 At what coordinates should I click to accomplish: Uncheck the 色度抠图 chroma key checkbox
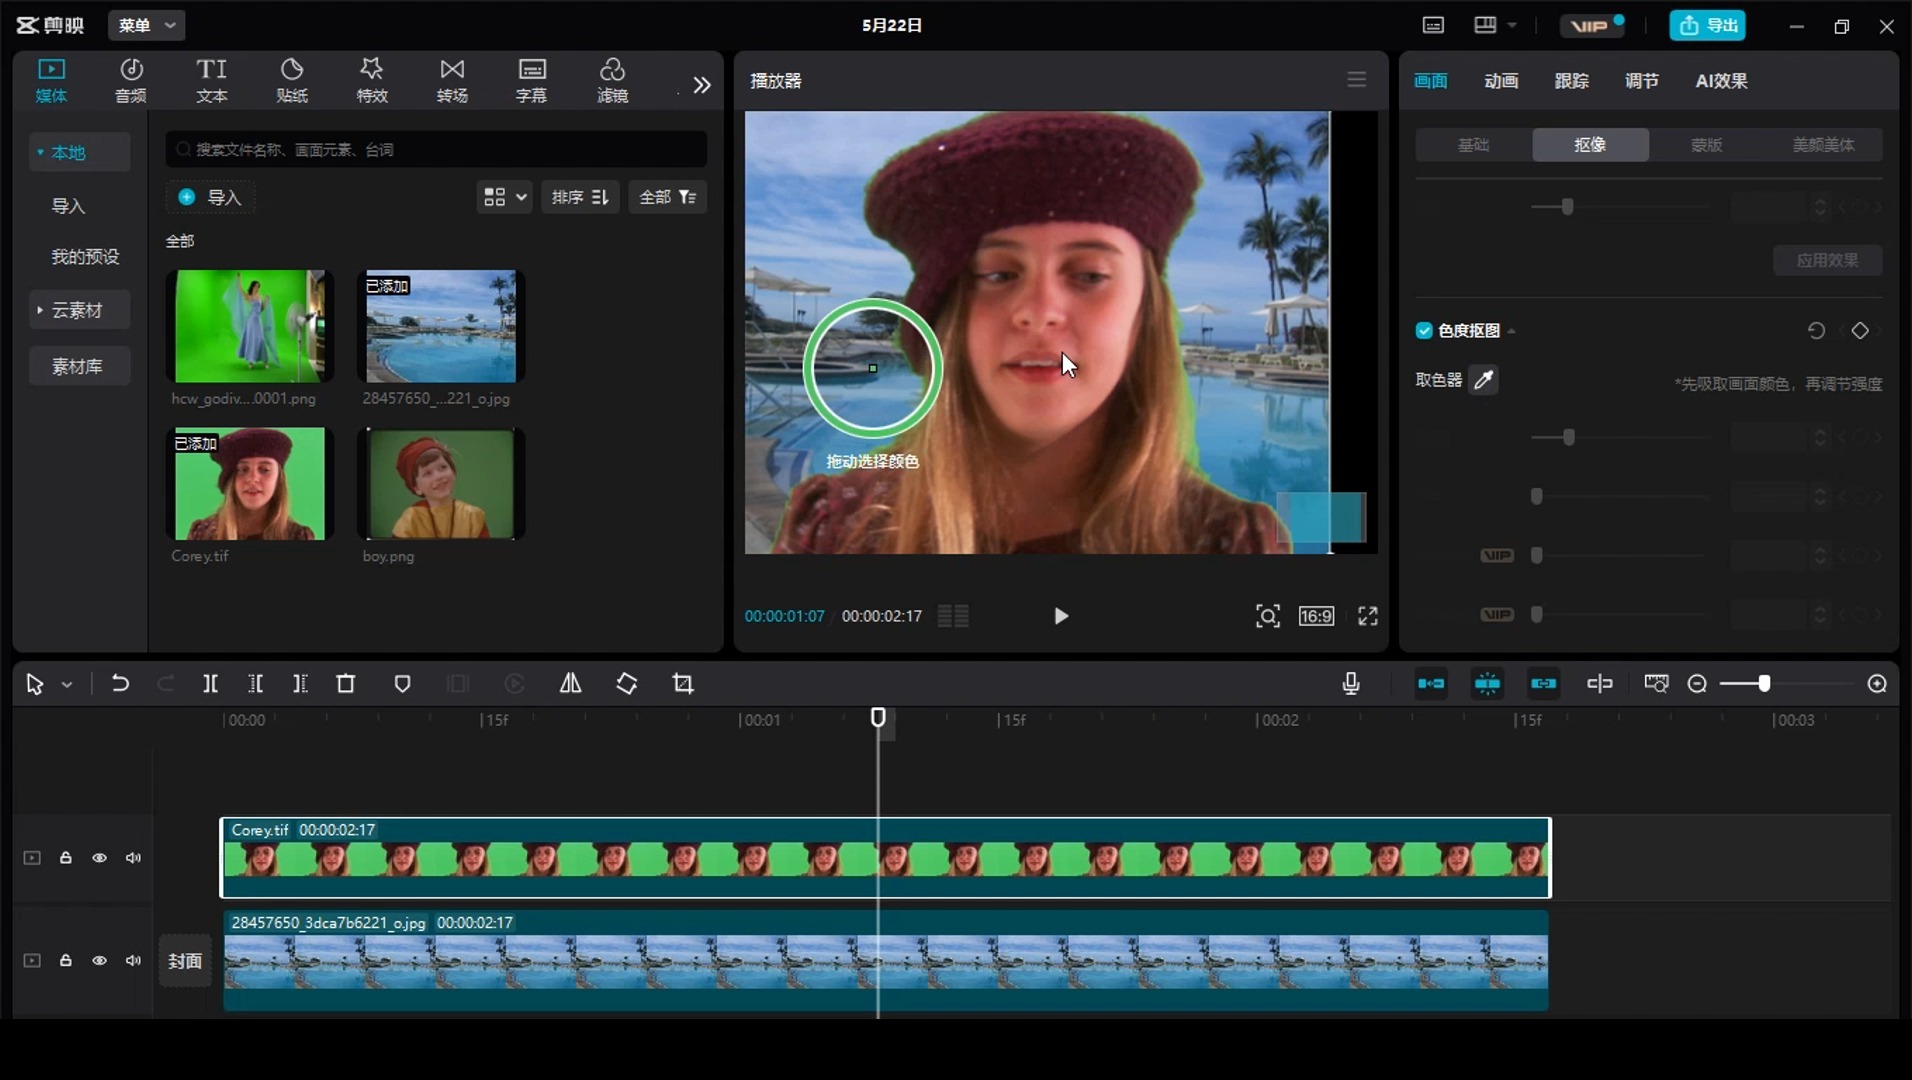click(x=1424, y=331)
